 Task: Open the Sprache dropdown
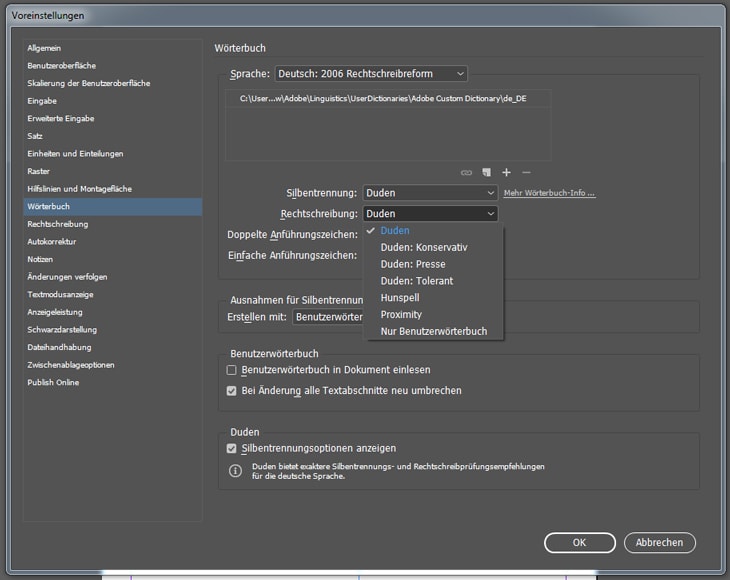click(x=371, y=74)
